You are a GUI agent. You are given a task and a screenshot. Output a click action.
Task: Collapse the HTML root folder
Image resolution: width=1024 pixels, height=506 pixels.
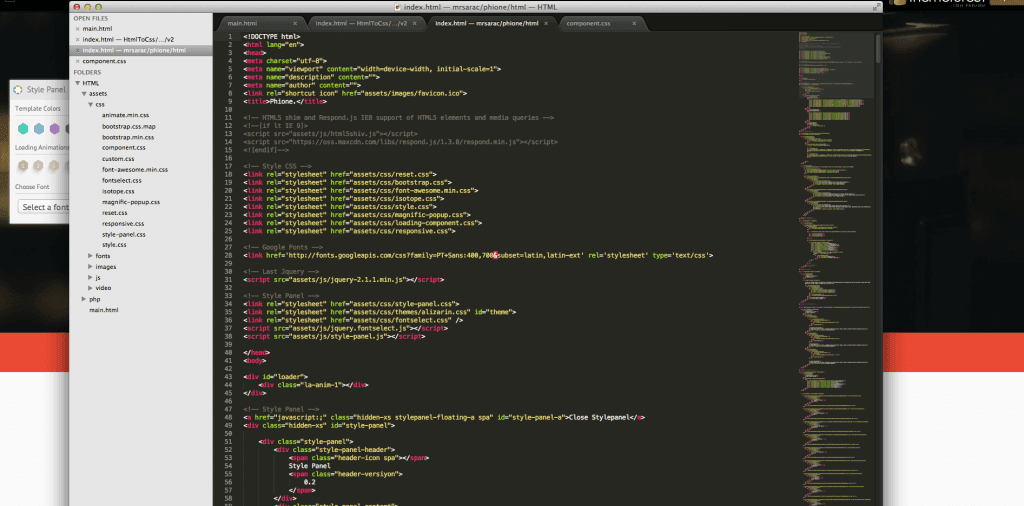(x=78, y=83)
